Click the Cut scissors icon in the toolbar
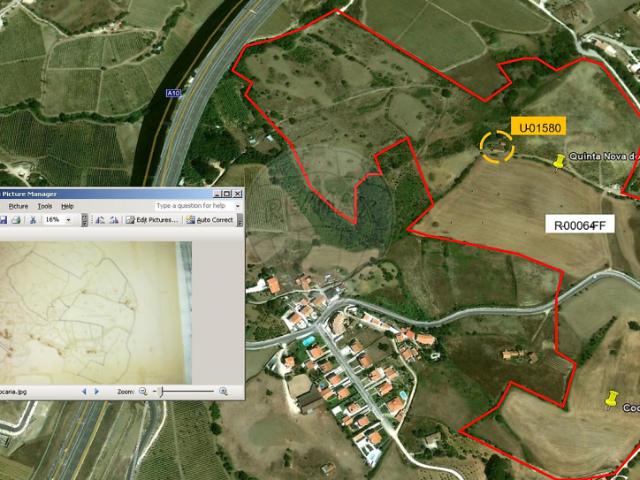 pos(33,220)
